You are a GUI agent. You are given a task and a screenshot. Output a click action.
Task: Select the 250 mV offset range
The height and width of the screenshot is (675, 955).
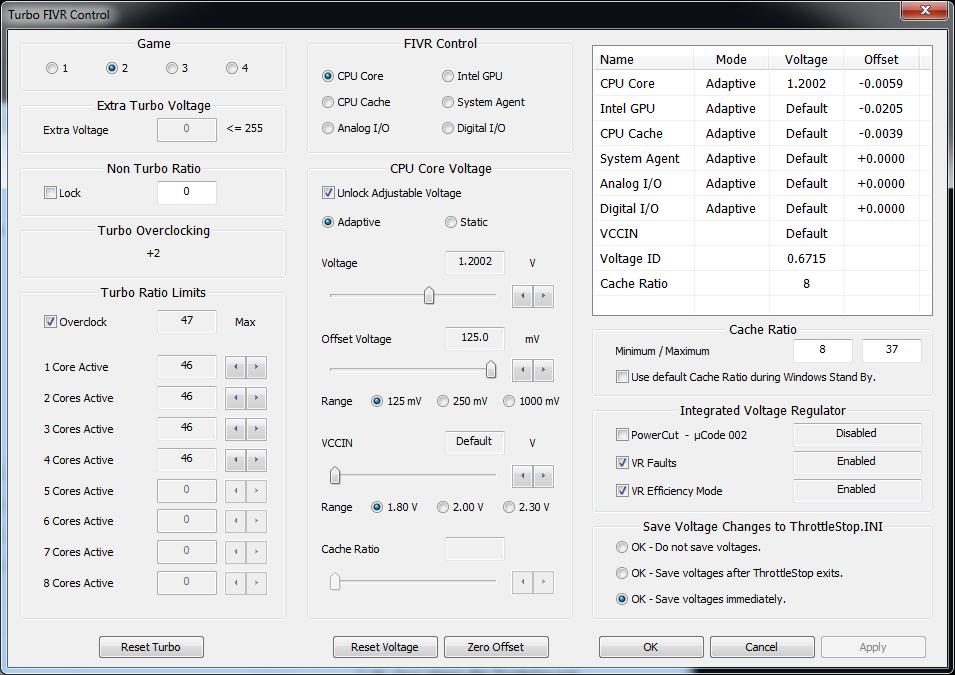(x=444, y=401)
